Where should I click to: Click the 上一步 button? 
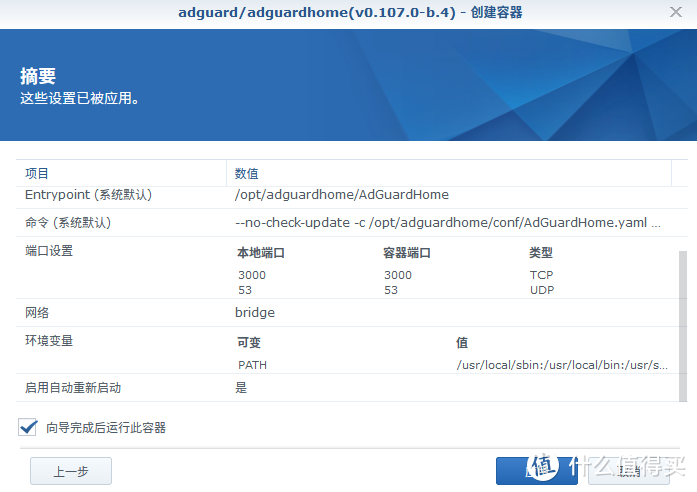tap(71, 471)
